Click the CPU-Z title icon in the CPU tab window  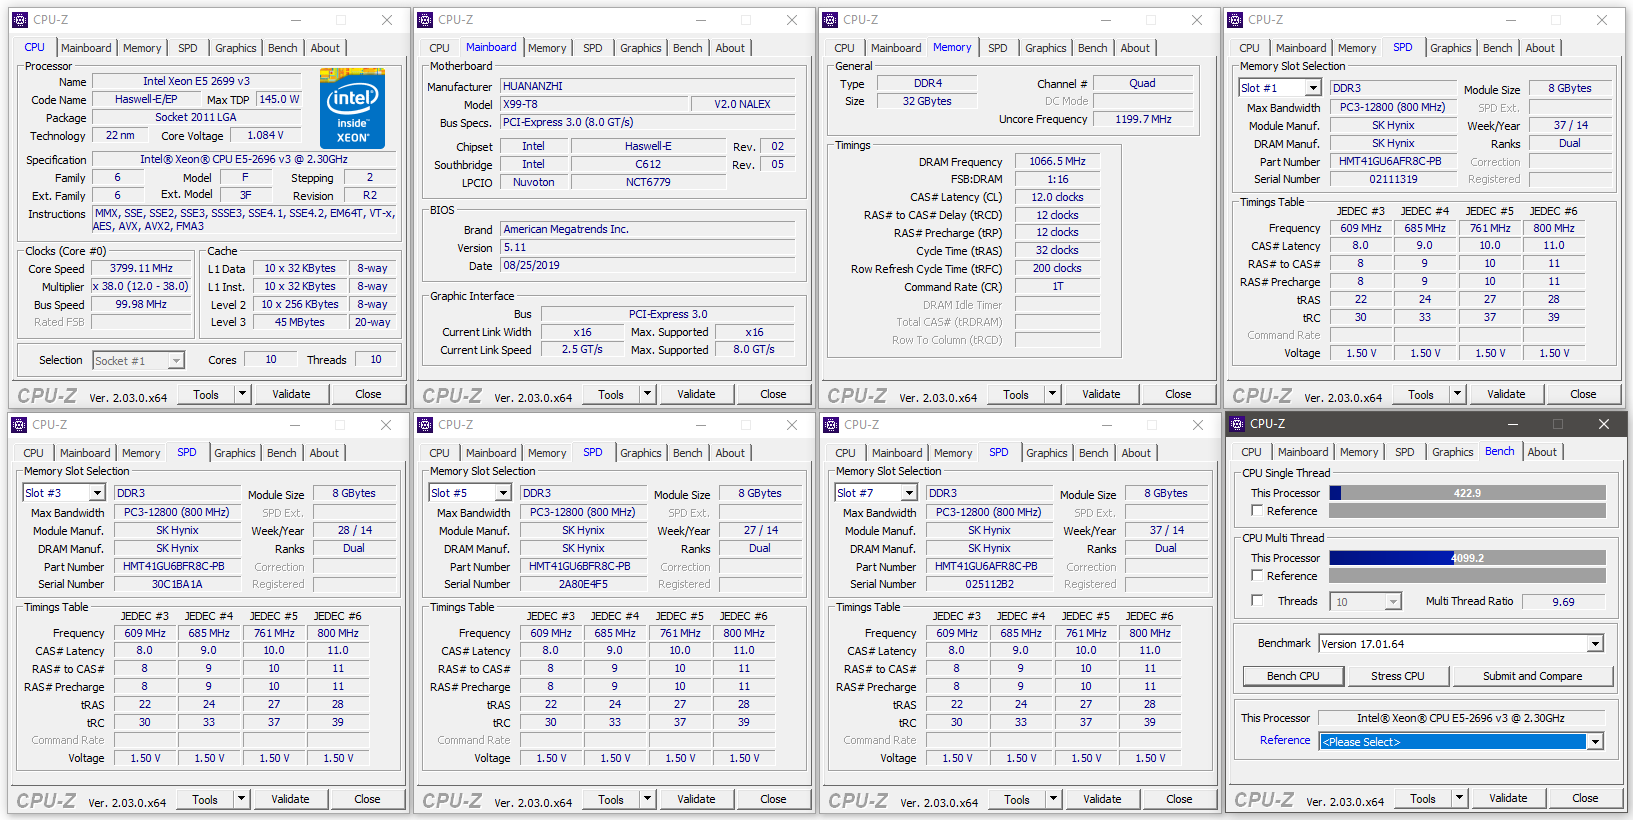[20, 20]
